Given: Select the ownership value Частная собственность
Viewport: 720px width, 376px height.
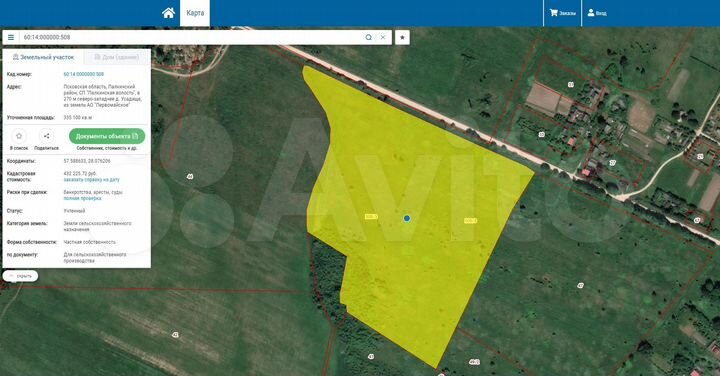Looking at the screenshot, I should click(x=90, y=242).
